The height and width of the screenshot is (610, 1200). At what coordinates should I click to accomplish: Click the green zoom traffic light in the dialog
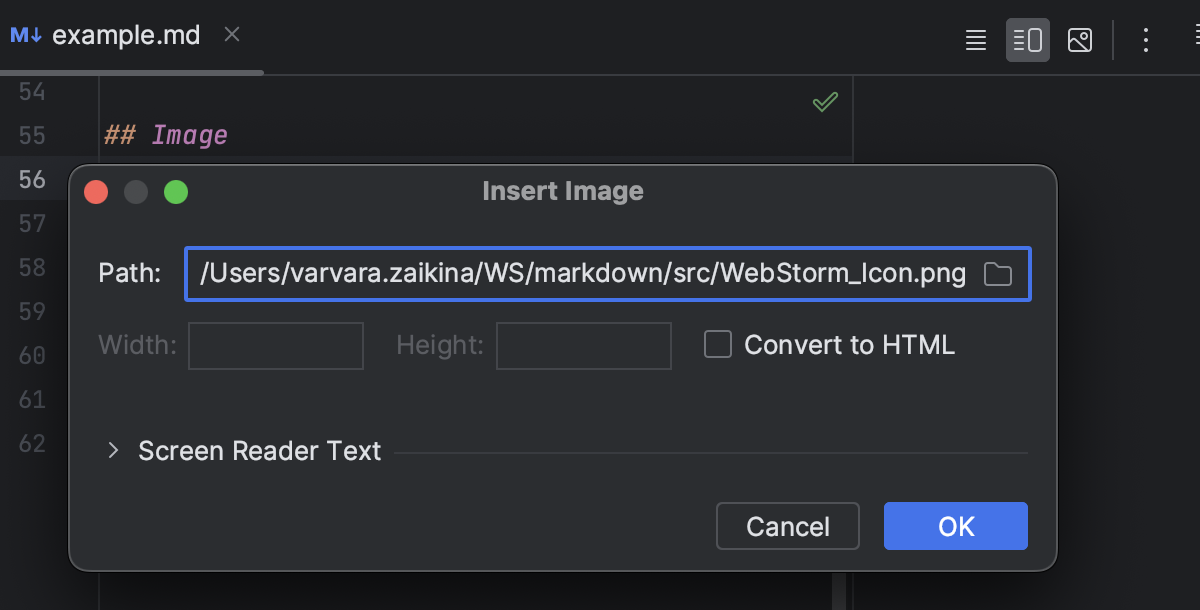point(176,191)
